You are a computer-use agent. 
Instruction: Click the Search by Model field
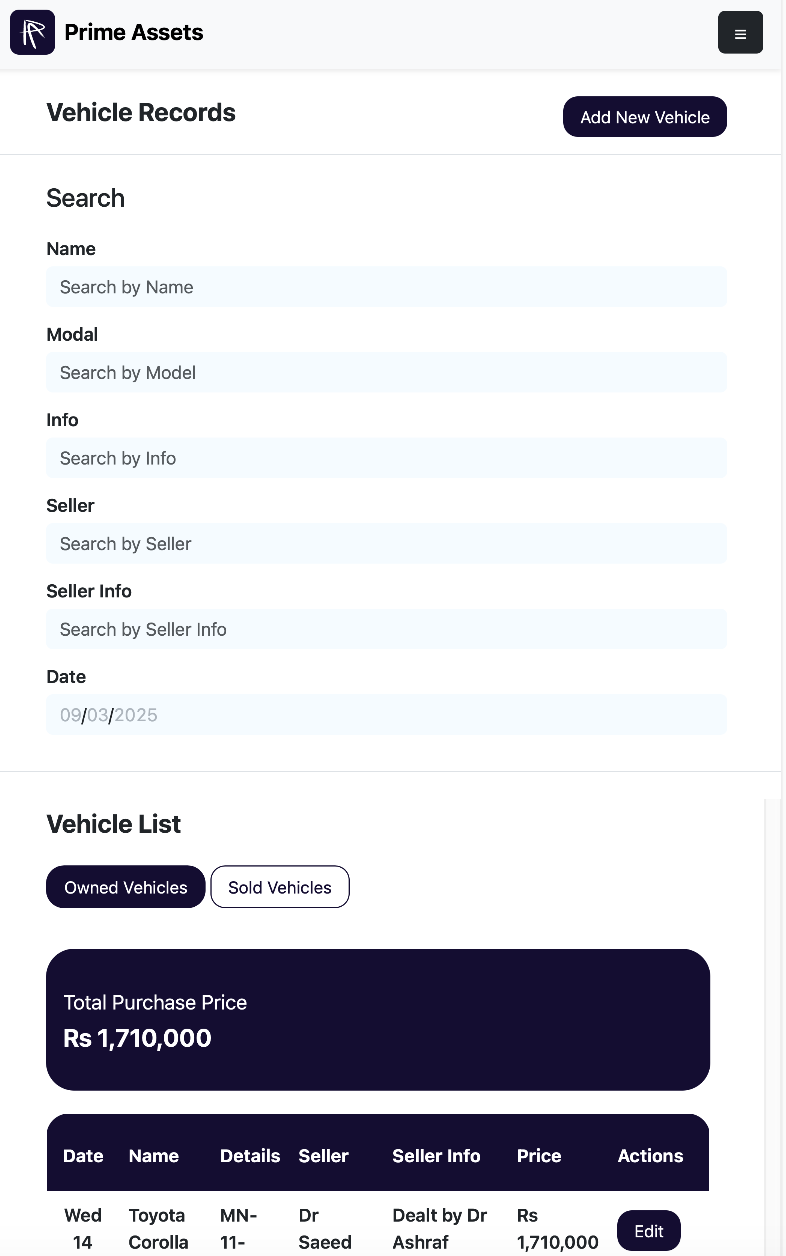(x=386, y=372)
